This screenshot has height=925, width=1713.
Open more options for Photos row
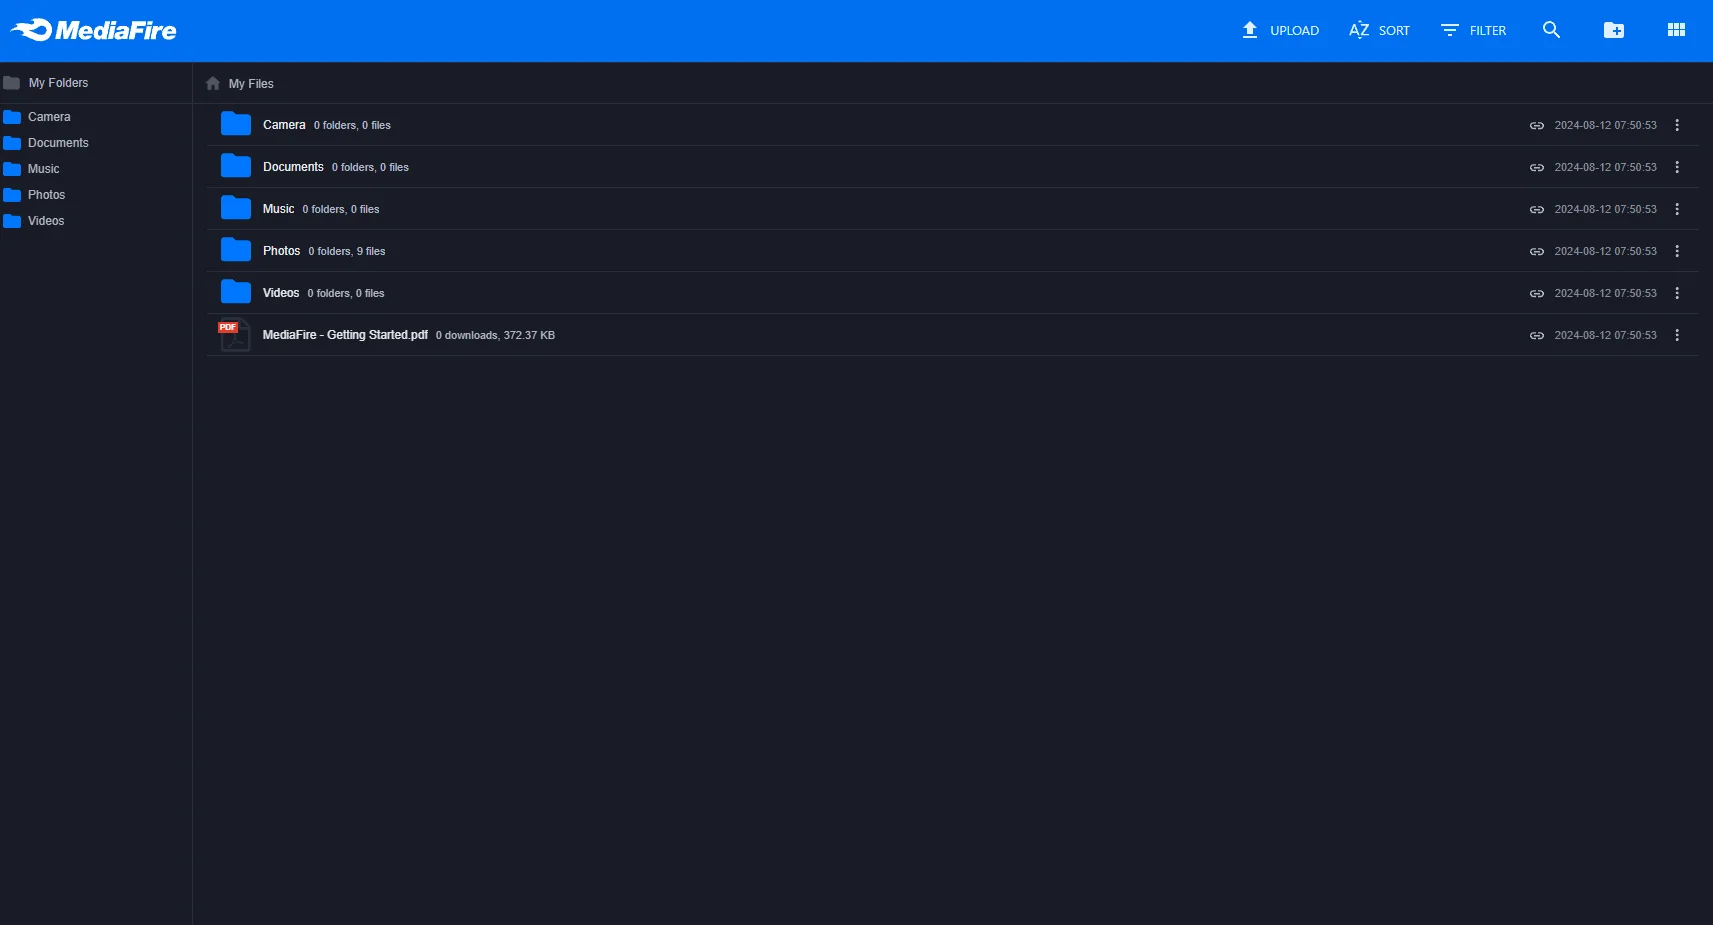point(1677,251)
